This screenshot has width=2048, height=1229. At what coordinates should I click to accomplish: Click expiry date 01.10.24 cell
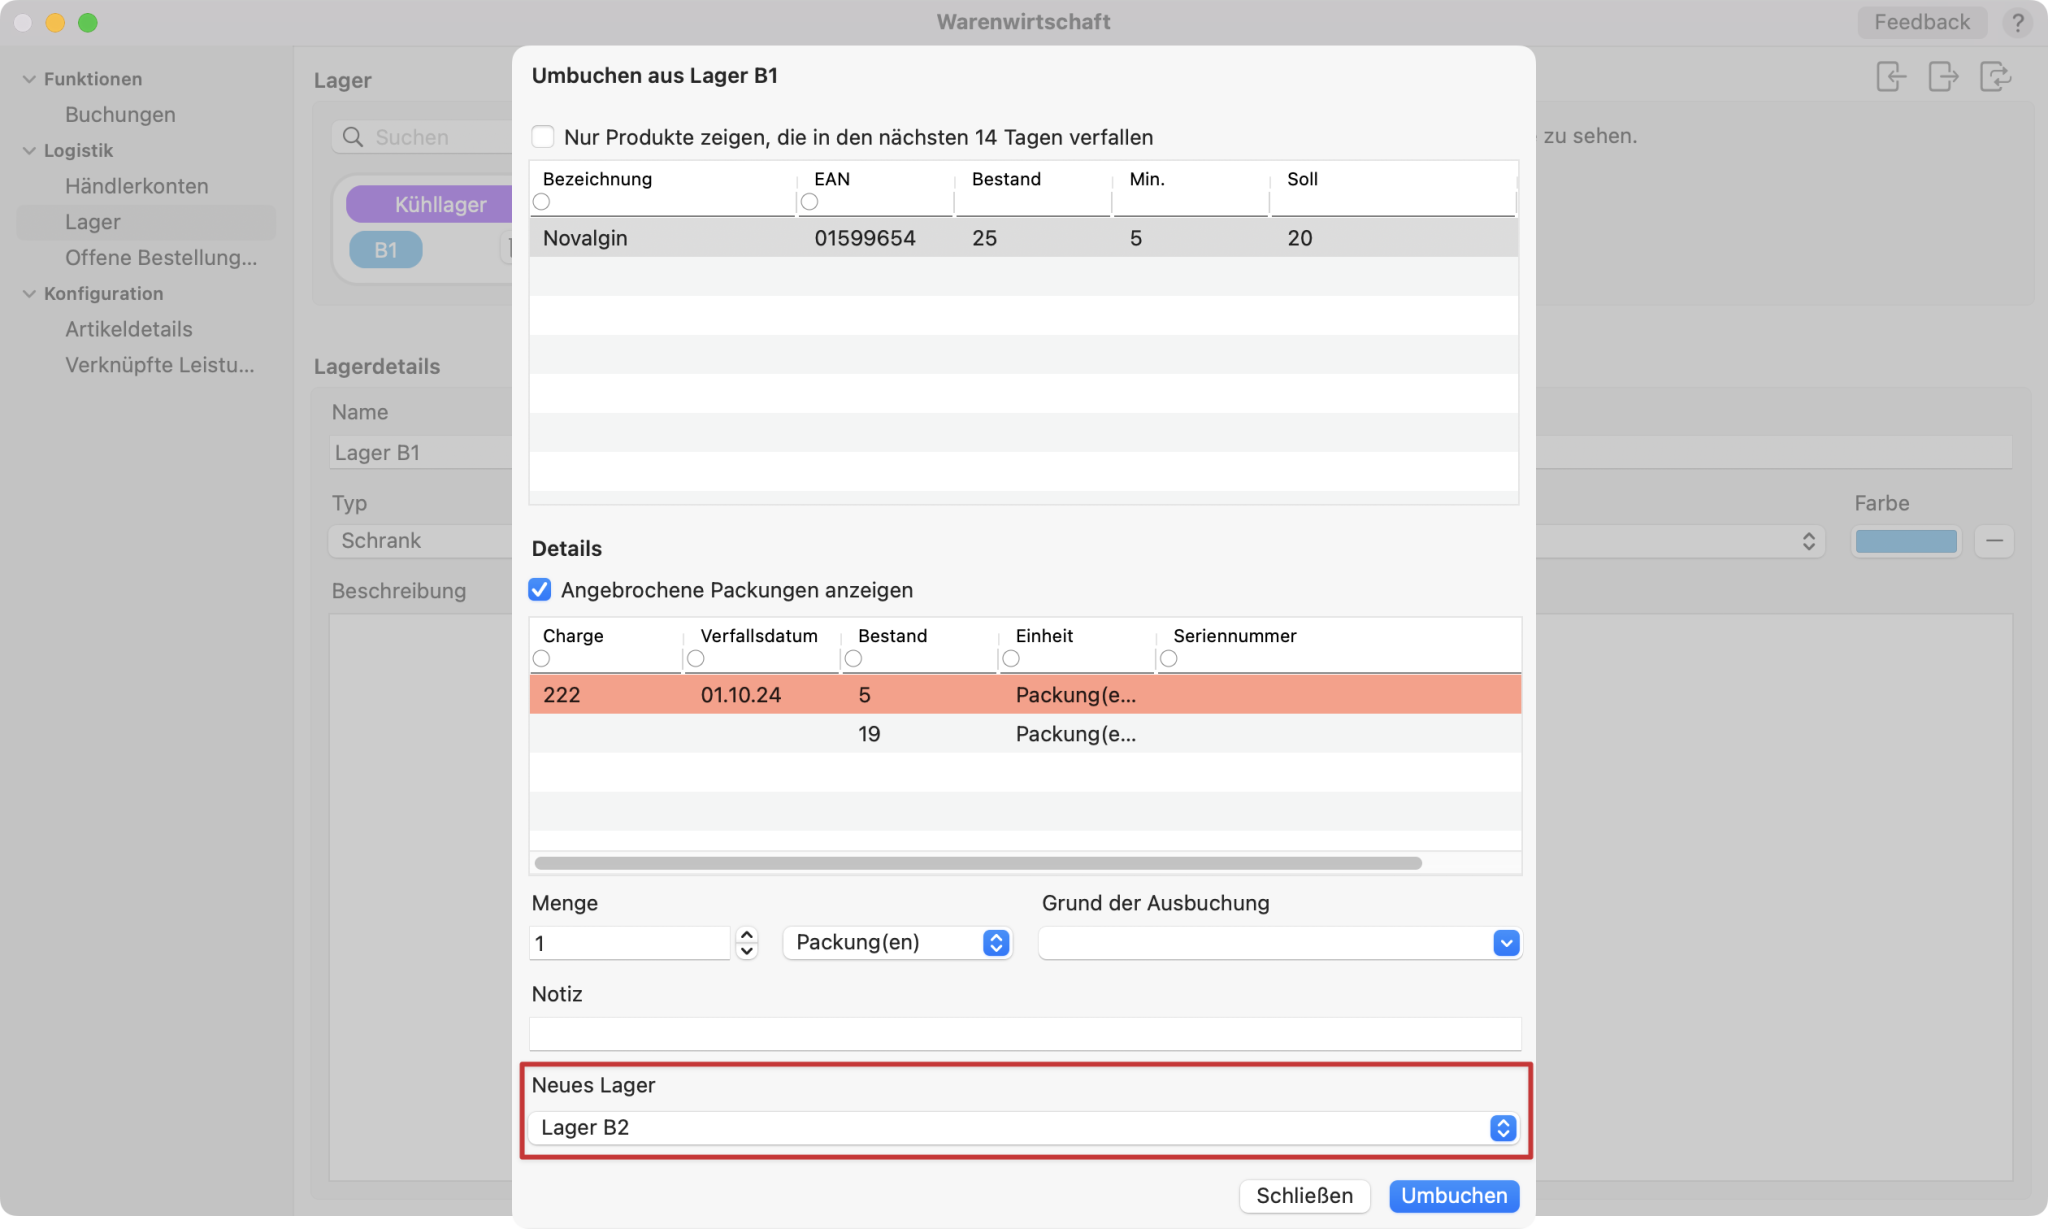741,695
